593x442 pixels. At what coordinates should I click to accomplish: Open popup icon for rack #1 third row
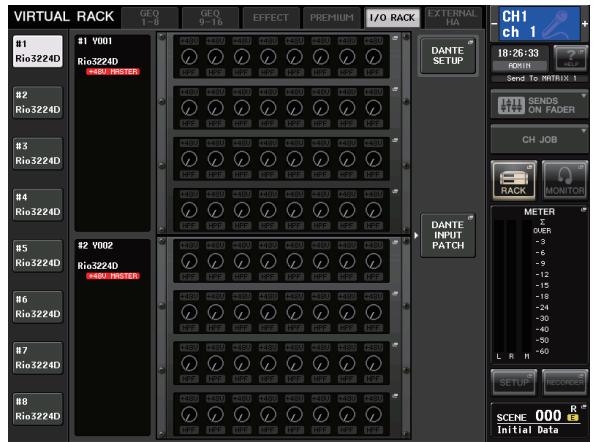point(395,140)
